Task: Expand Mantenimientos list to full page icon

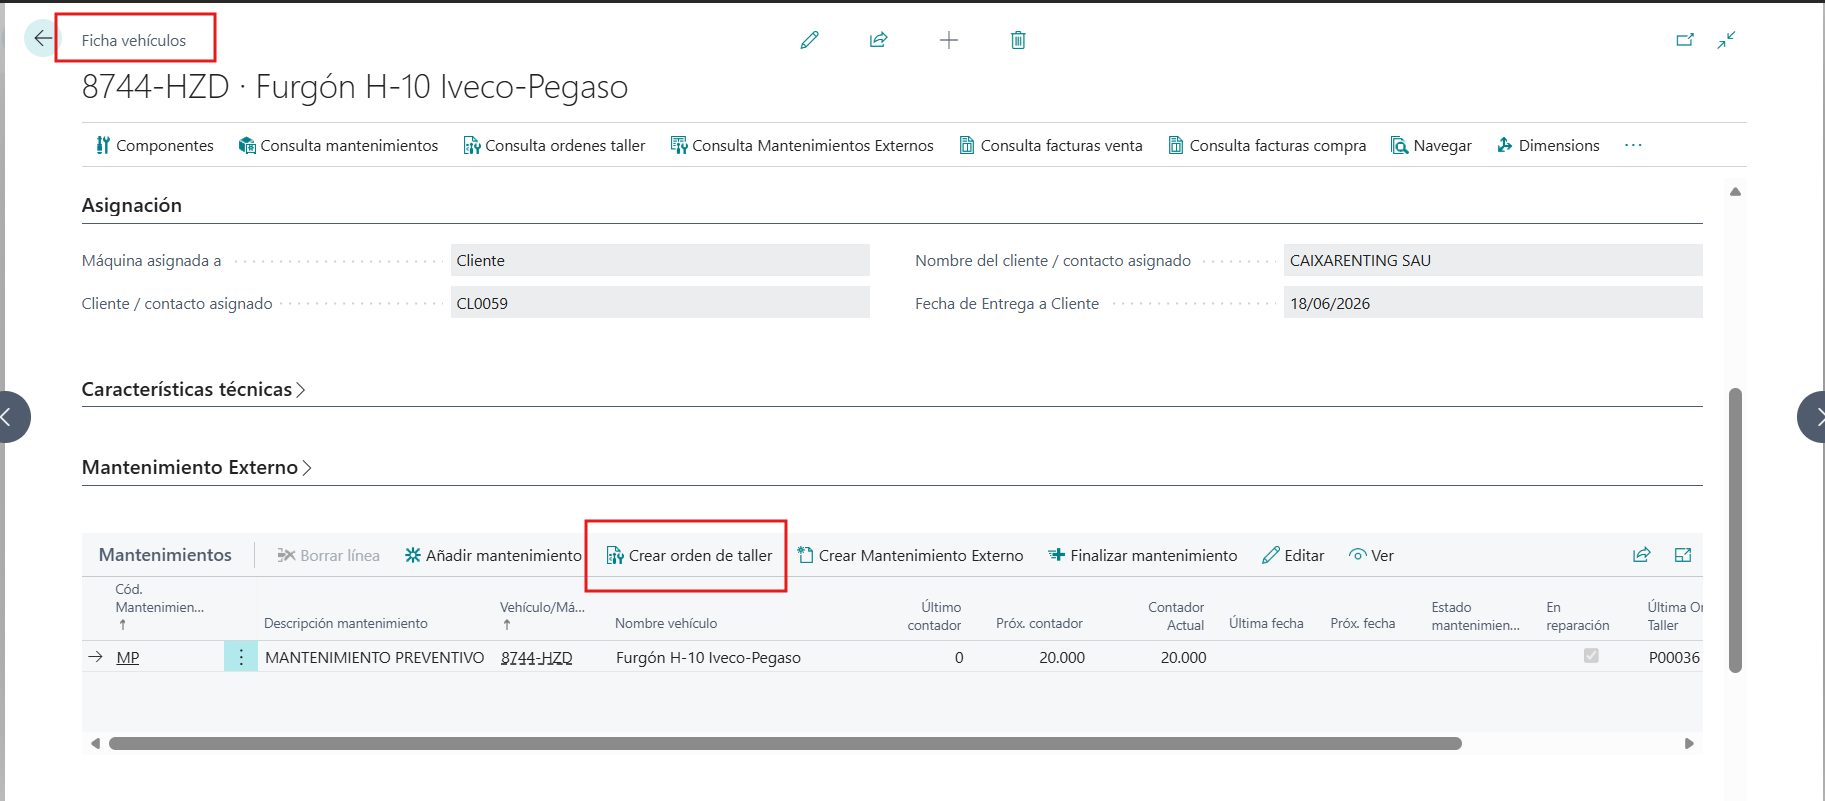Action: point(1683,555)
